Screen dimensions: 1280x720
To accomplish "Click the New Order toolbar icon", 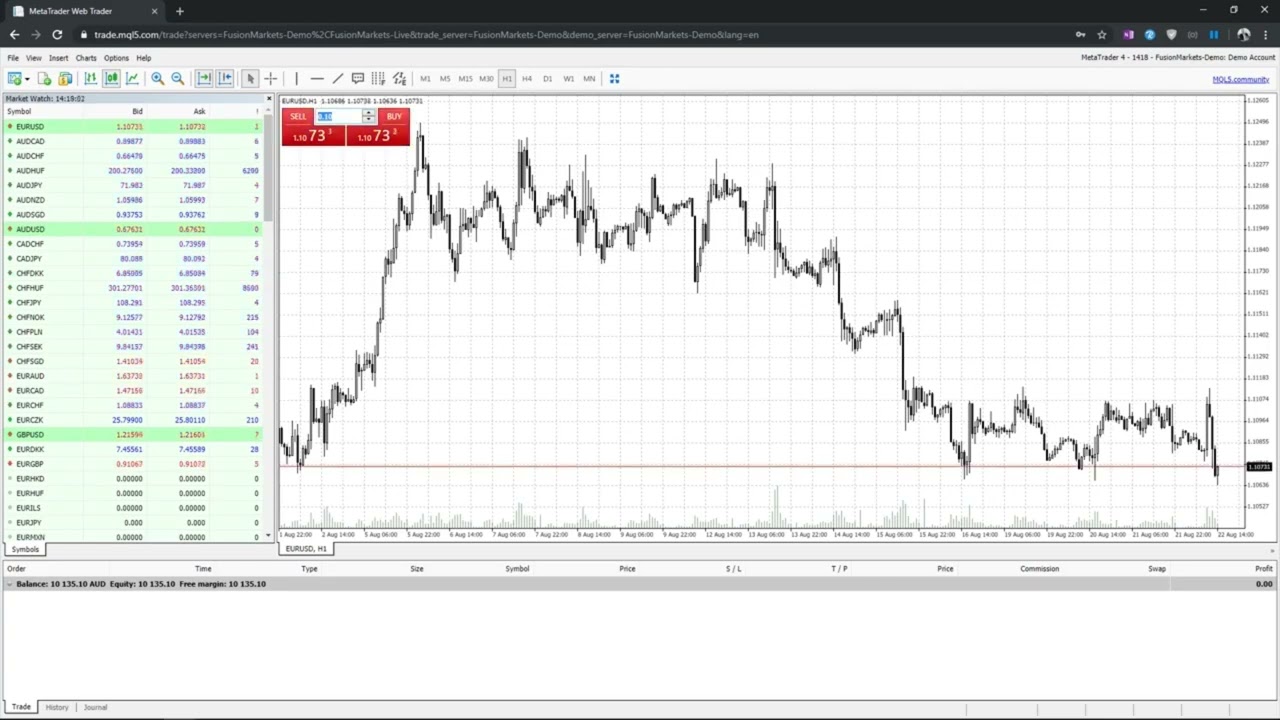I will click(14, 78).
